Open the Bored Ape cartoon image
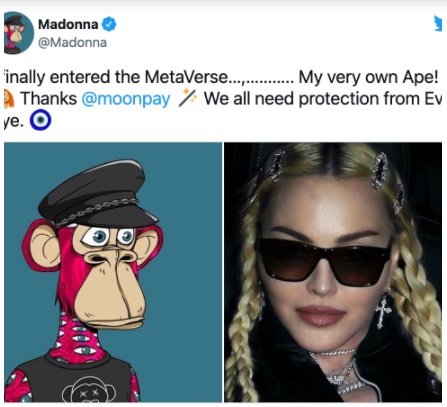 click(x=113, y=272)
